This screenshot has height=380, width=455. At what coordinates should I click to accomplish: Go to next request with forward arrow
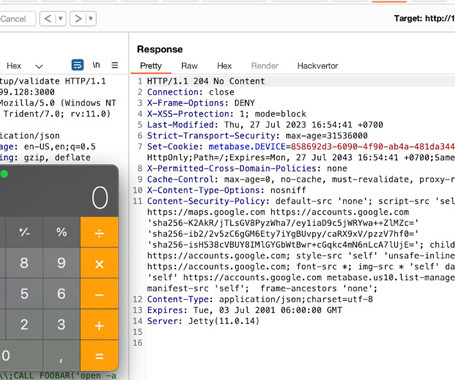pos(78,19)
